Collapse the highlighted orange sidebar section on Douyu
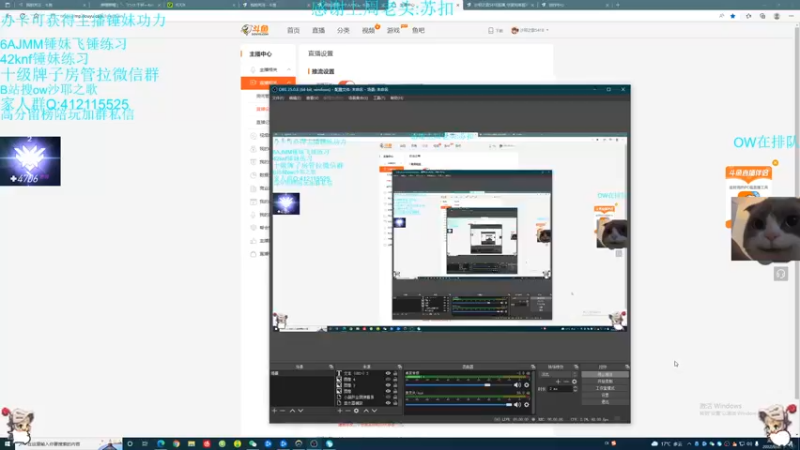 click(x=289, y=82)
